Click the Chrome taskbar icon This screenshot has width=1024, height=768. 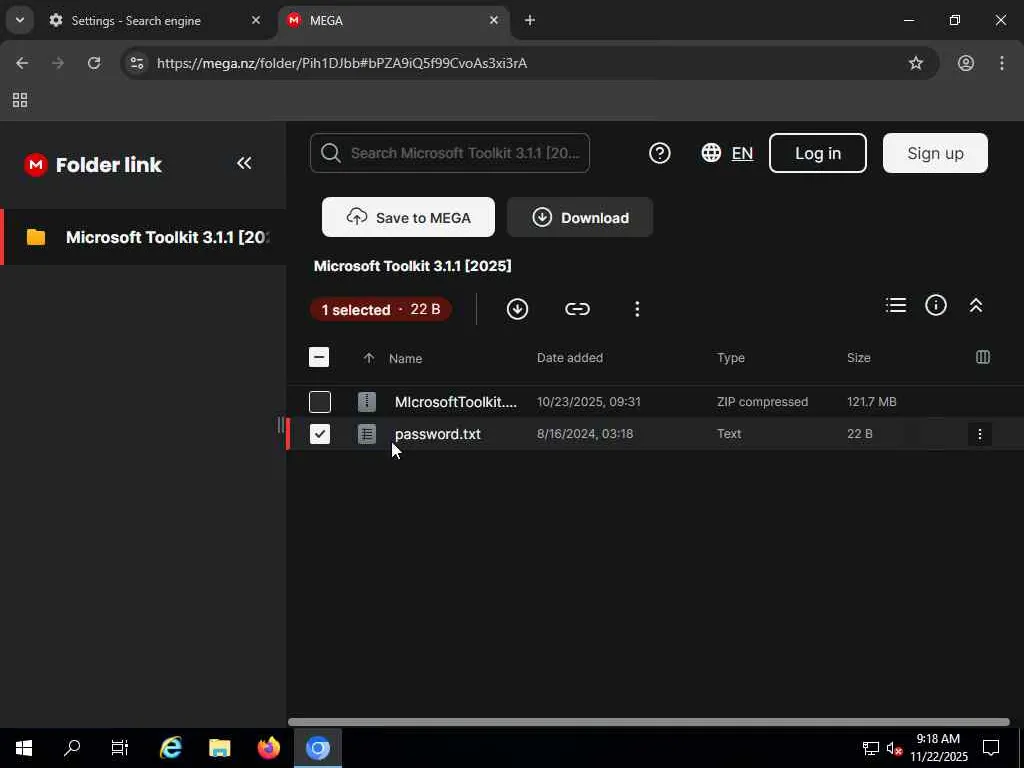coord(318,748)
